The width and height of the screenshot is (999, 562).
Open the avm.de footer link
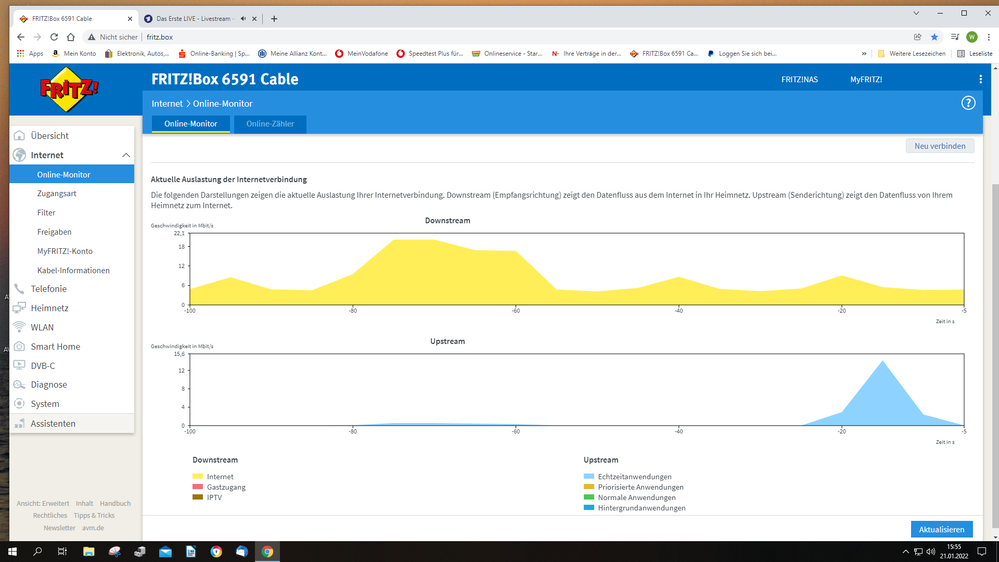(92, 528)
